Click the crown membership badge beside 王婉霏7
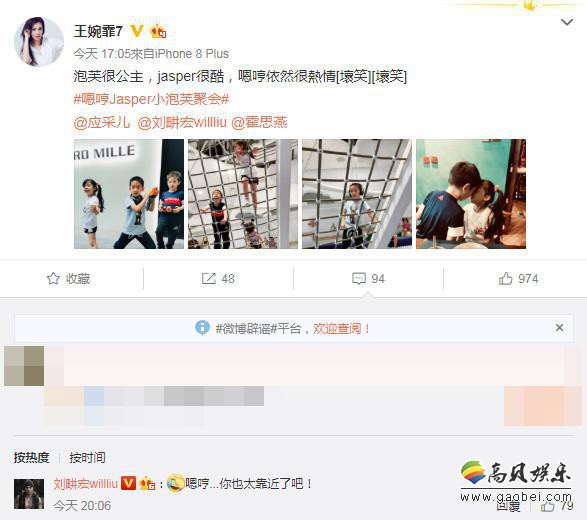 158,31
